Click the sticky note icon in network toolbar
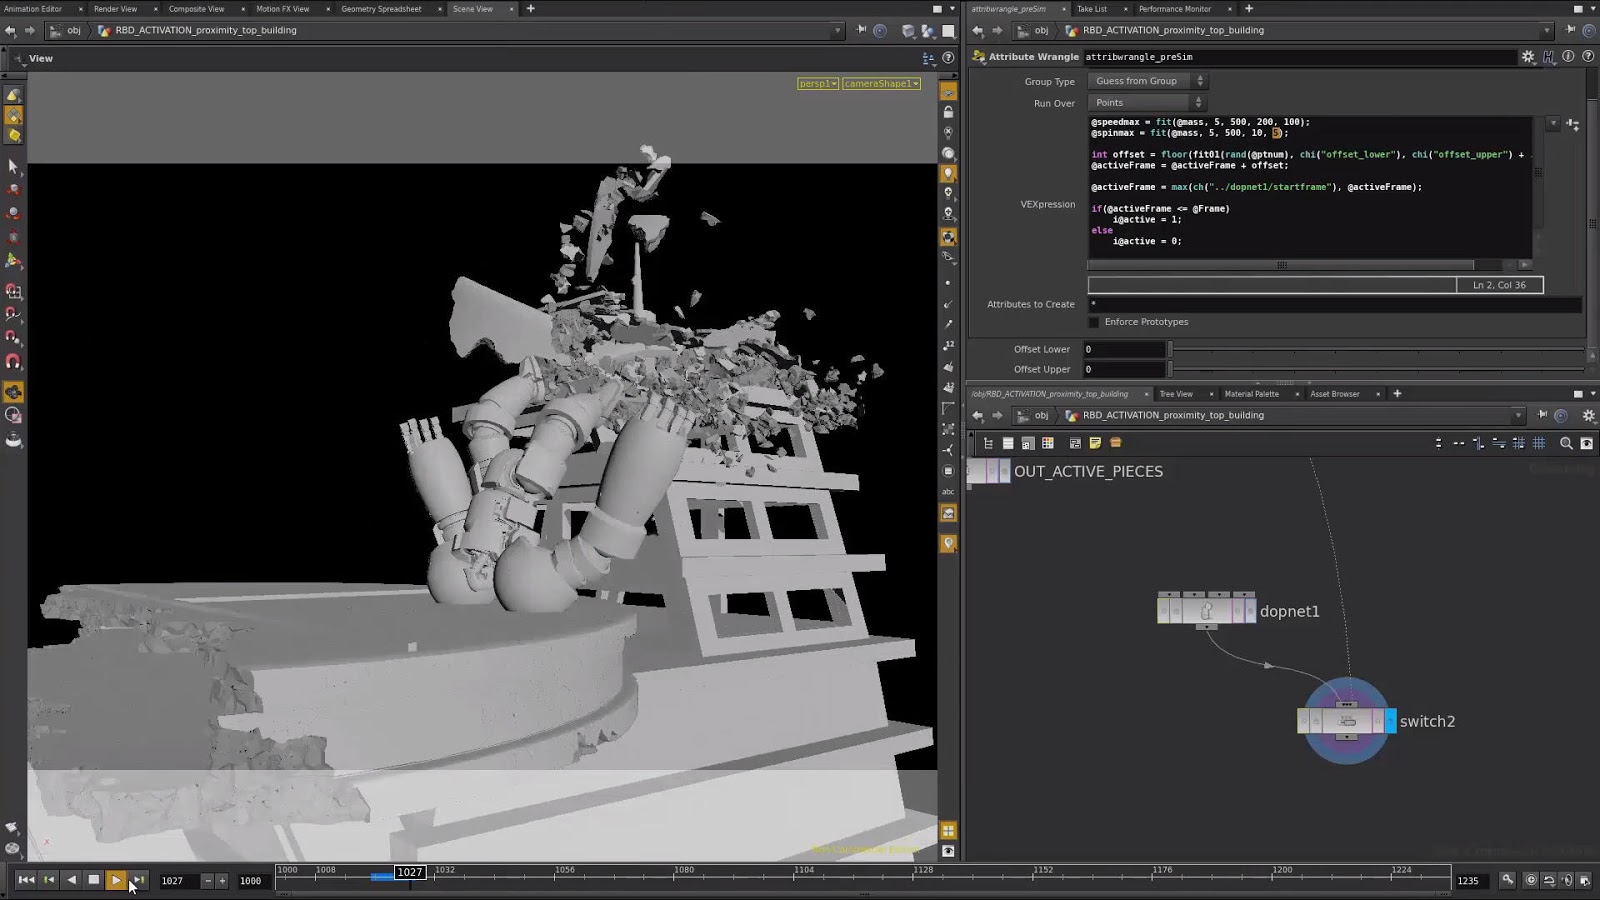Image resolution: width=1600 pixels, height=900 pixels. pos(1095,443)
